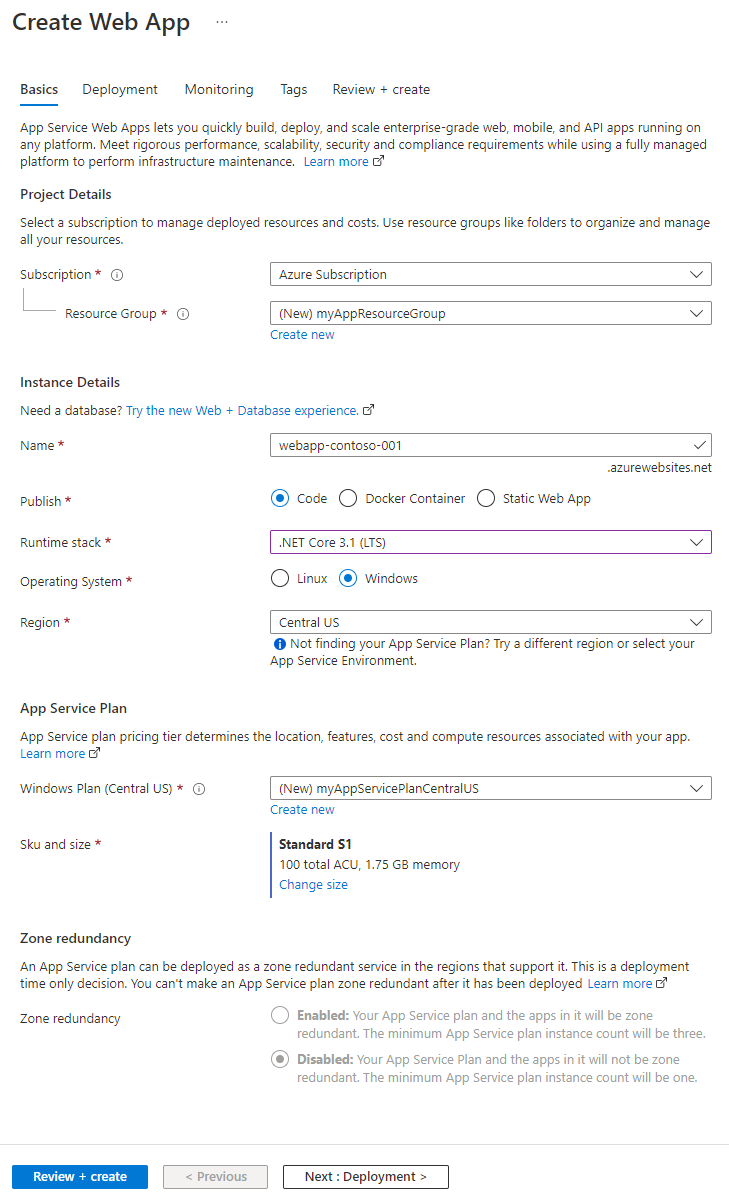The height and width of the screenshot is (1196, 729).
Task: Select Static Web App publish option
Action: coord(485,498)
